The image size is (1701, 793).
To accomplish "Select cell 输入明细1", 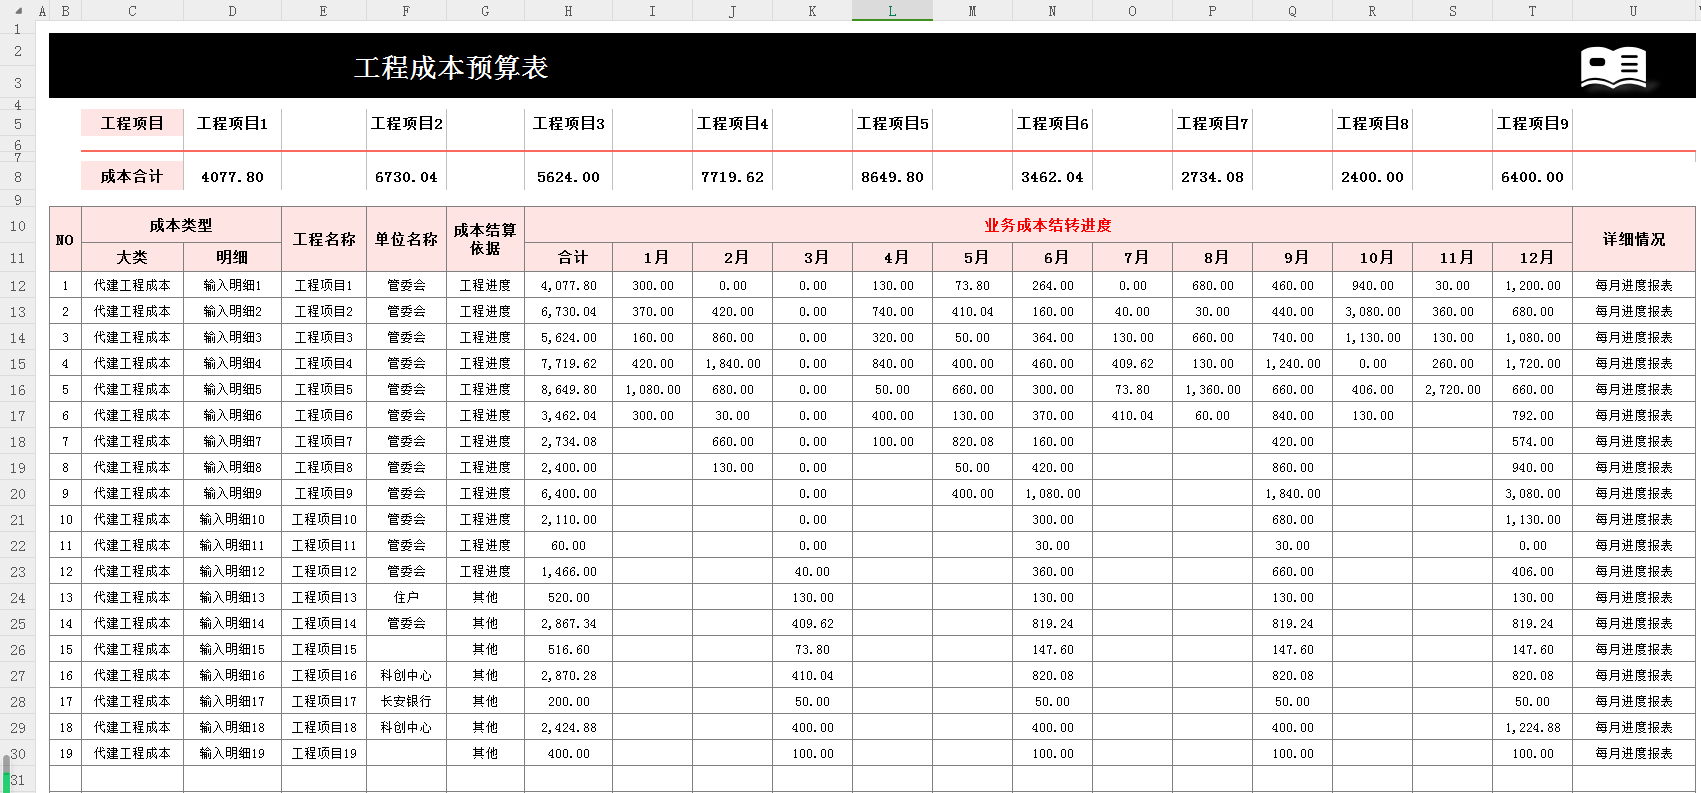I will (x=232, y=285).
